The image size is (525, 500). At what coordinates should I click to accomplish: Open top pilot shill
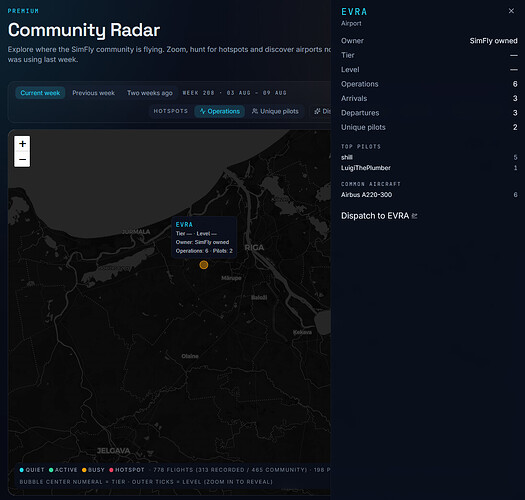point(347,157)
